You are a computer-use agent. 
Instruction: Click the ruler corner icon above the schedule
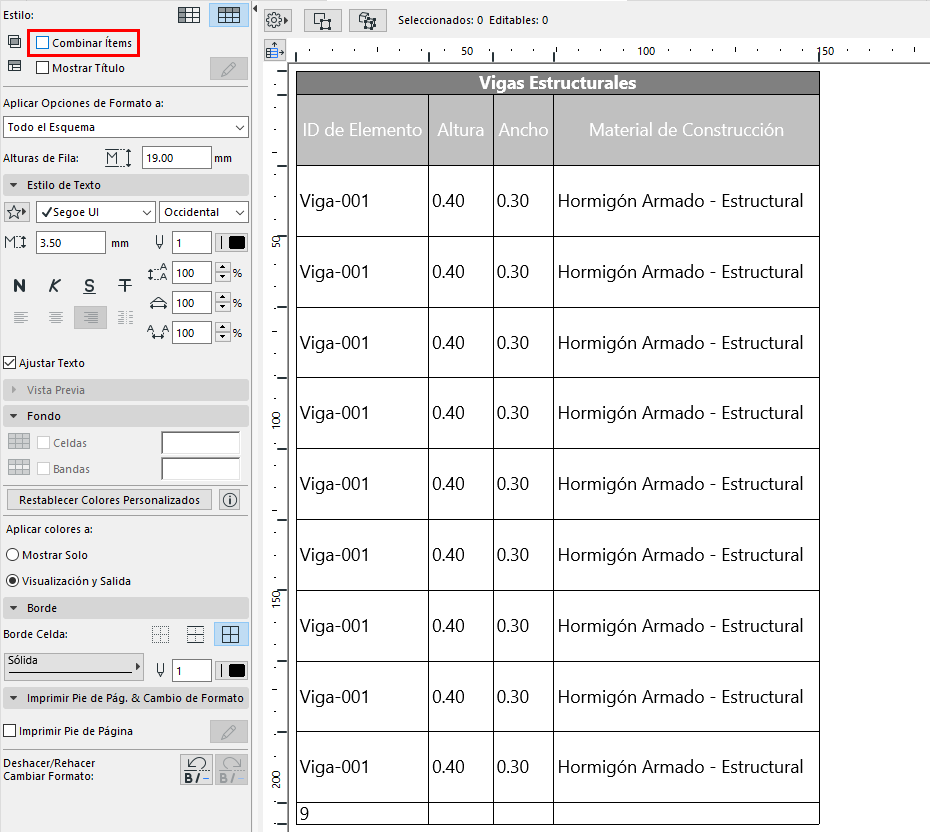[275, 51]
